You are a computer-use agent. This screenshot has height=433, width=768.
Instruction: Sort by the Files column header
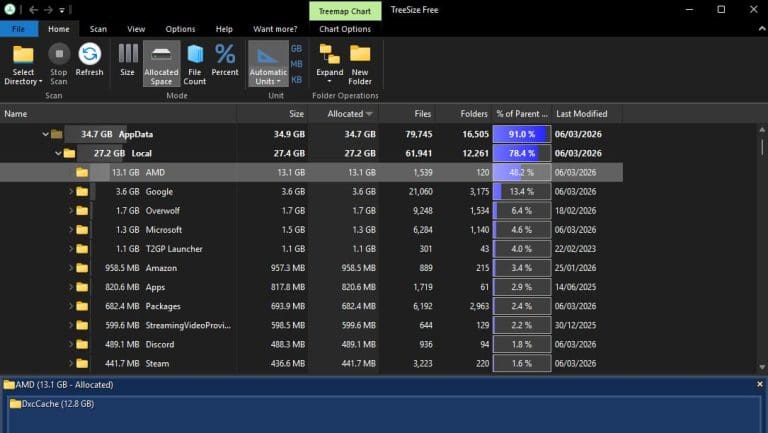[x=408, y=114]
